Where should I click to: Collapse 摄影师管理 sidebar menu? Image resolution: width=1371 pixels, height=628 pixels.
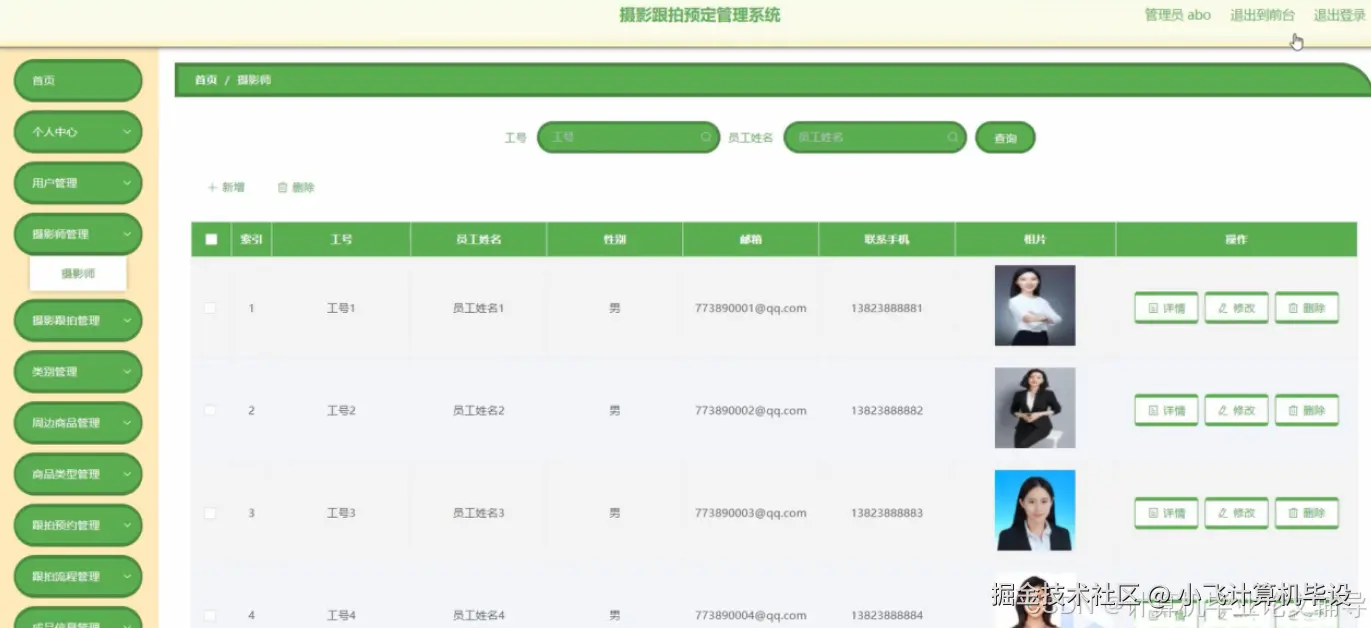[x=78, y=234]
